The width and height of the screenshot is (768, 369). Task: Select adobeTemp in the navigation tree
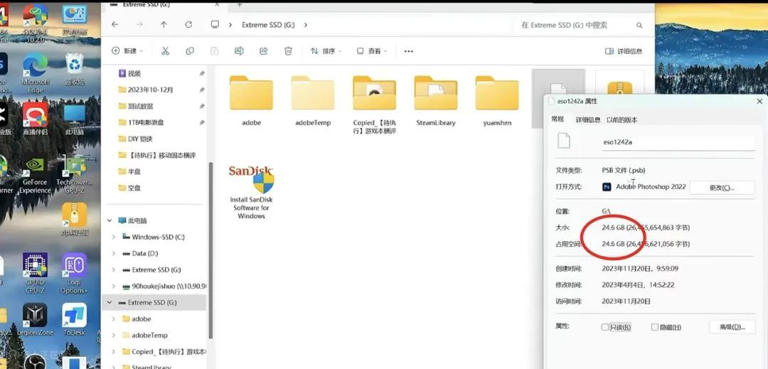(145, 335)
